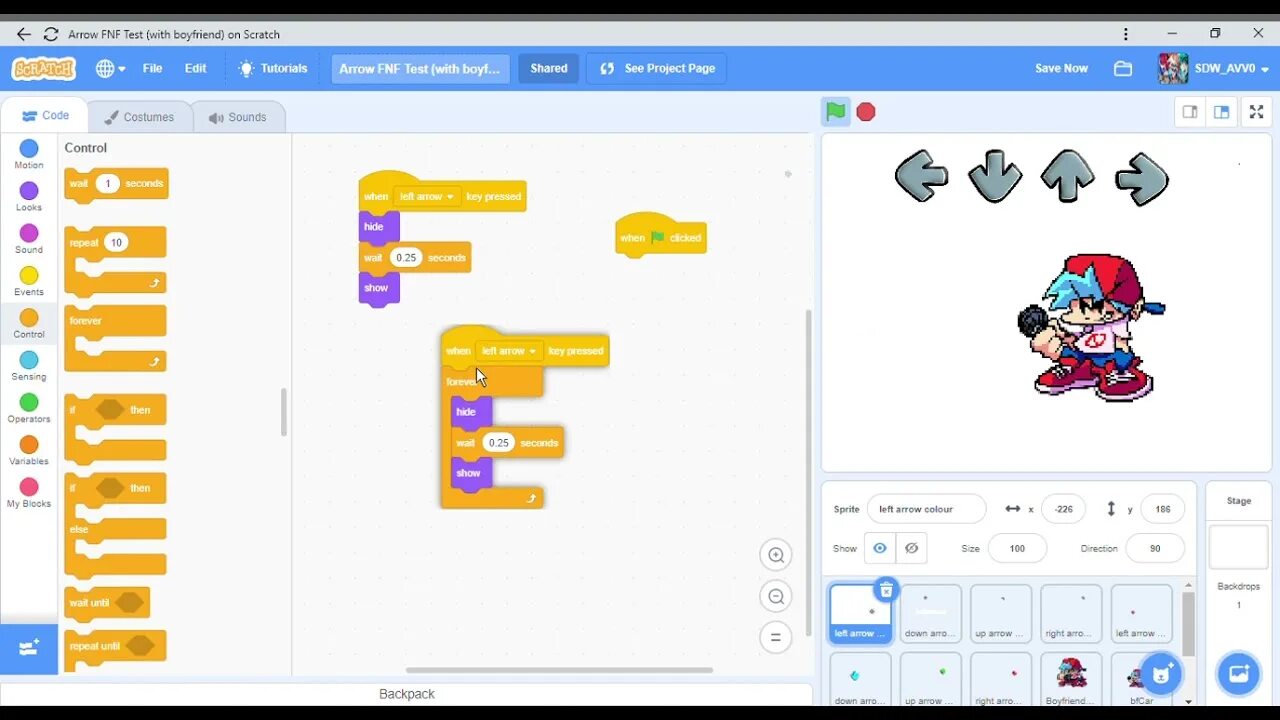Image resolution: width=1280 pixels, height=720 pixels.
Task: Open the SDW_AVV0 account menu
Action: (x=1214, y=69)
